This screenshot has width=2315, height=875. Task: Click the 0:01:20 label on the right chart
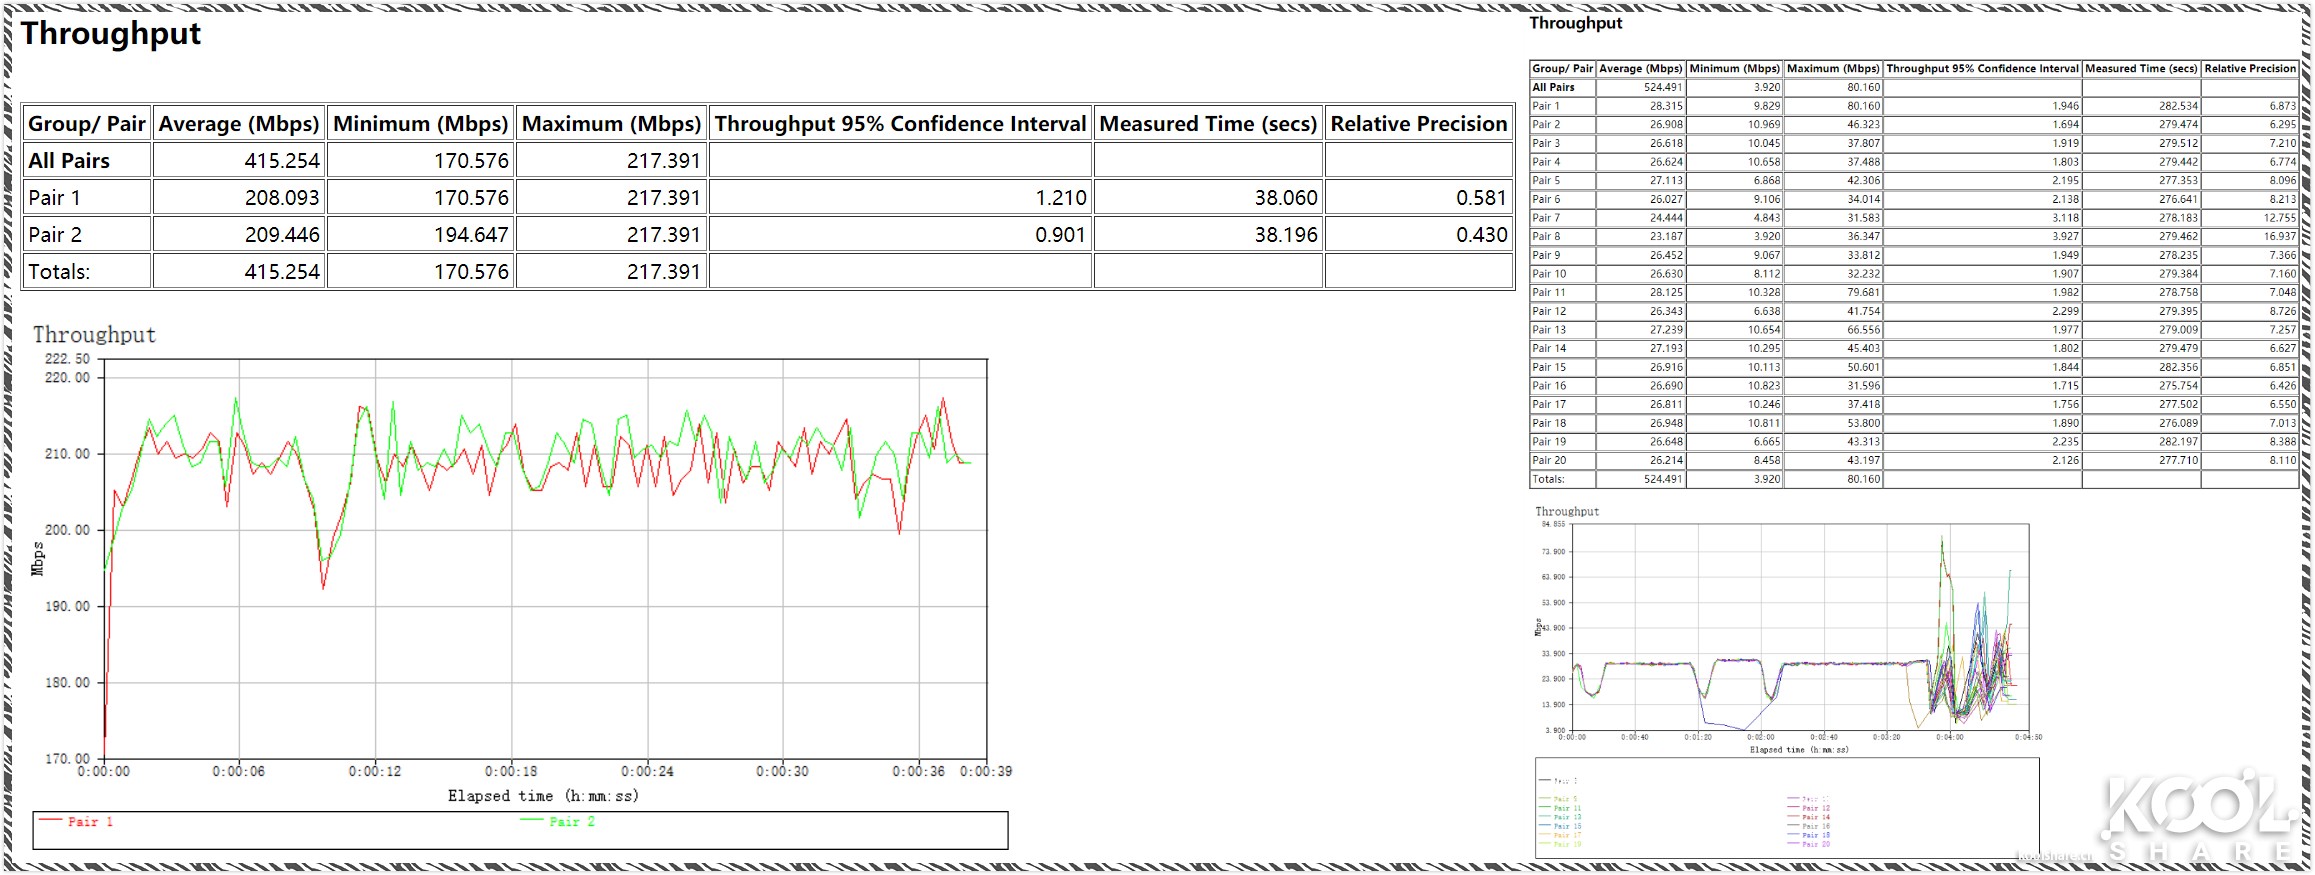pos(1698,737)
